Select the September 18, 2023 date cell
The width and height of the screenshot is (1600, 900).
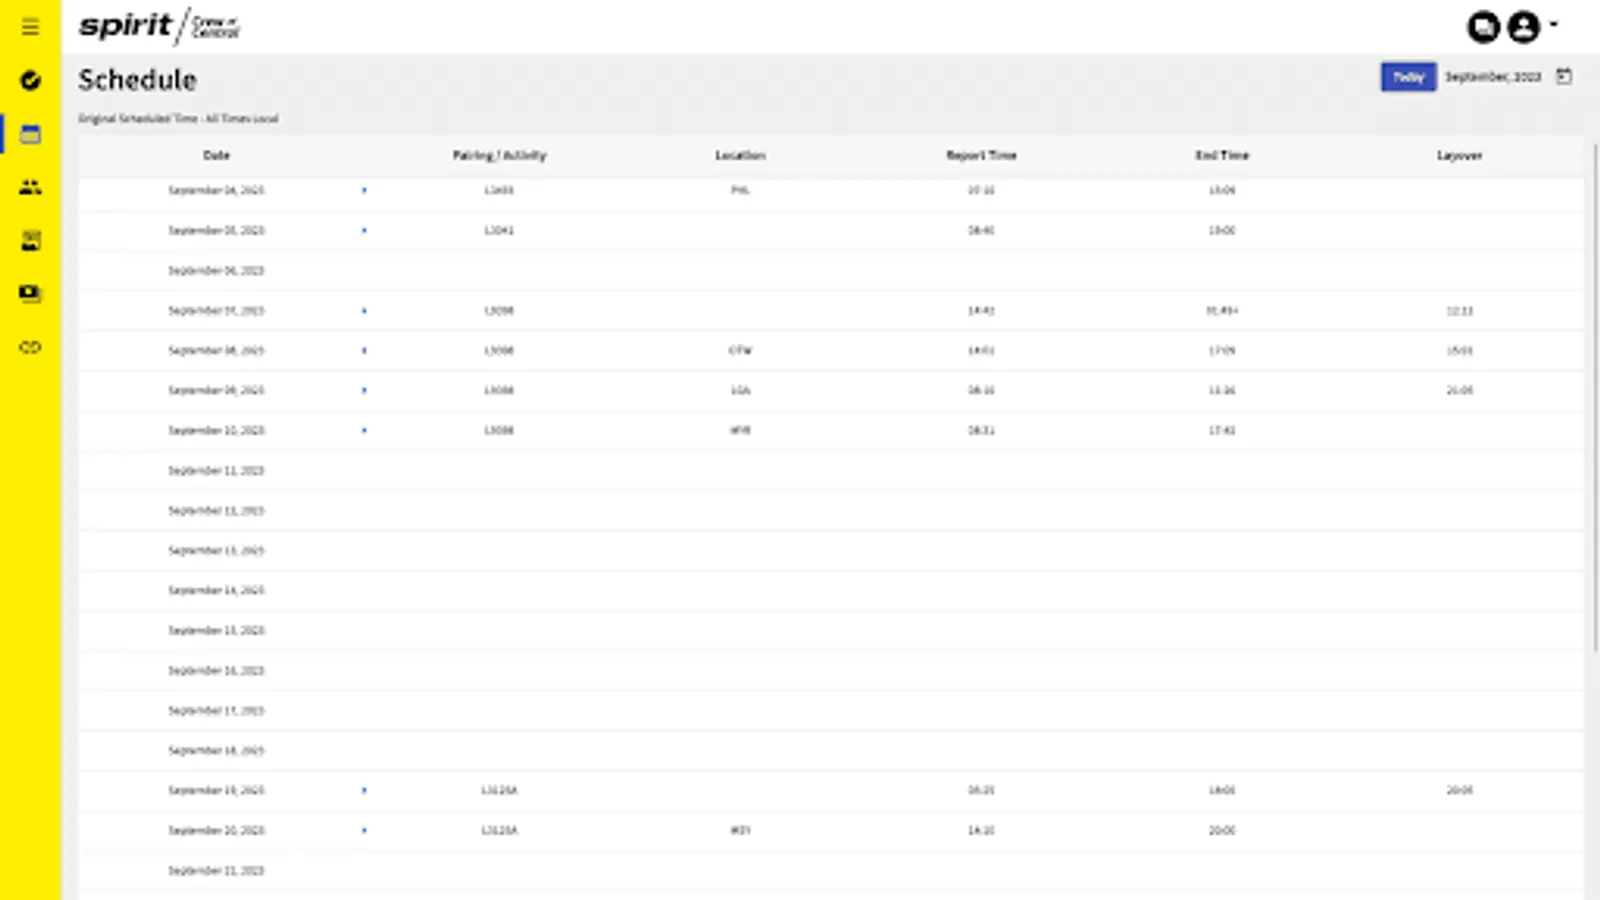(216, 750)
